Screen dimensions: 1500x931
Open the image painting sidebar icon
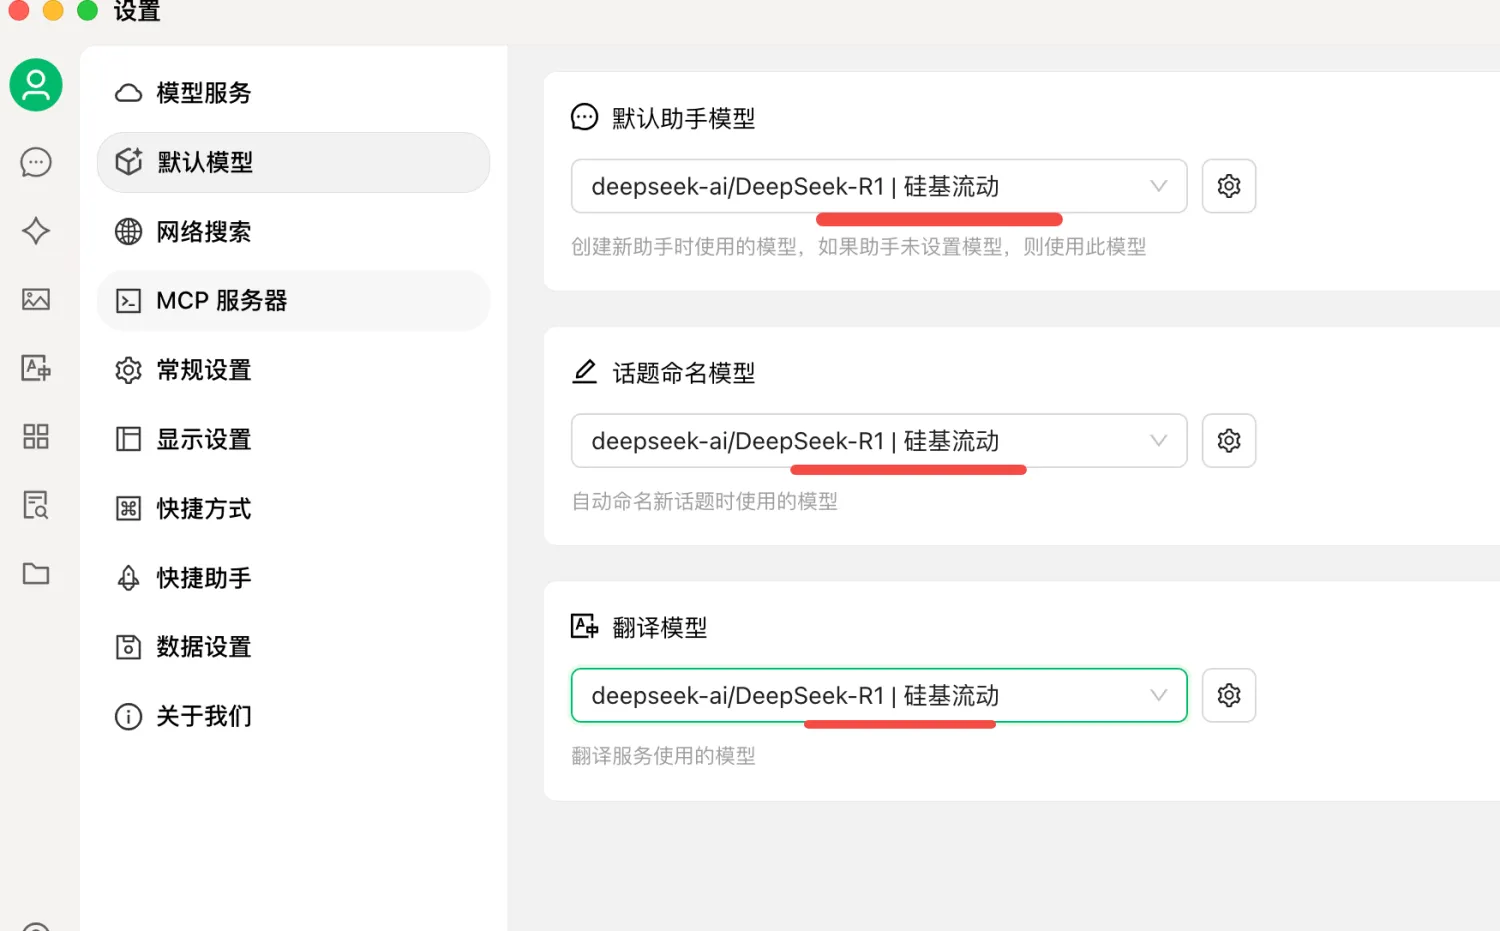36,299
